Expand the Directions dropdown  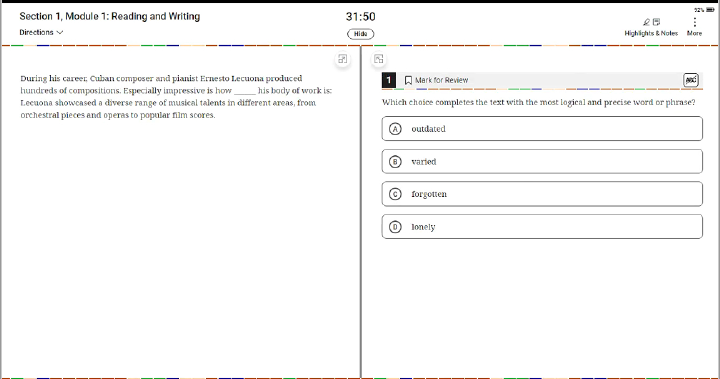point(41,32)
